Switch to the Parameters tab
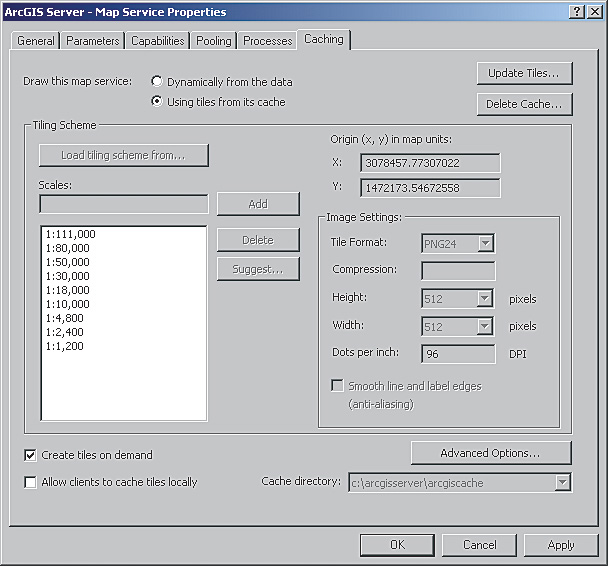 coord(93,41)
